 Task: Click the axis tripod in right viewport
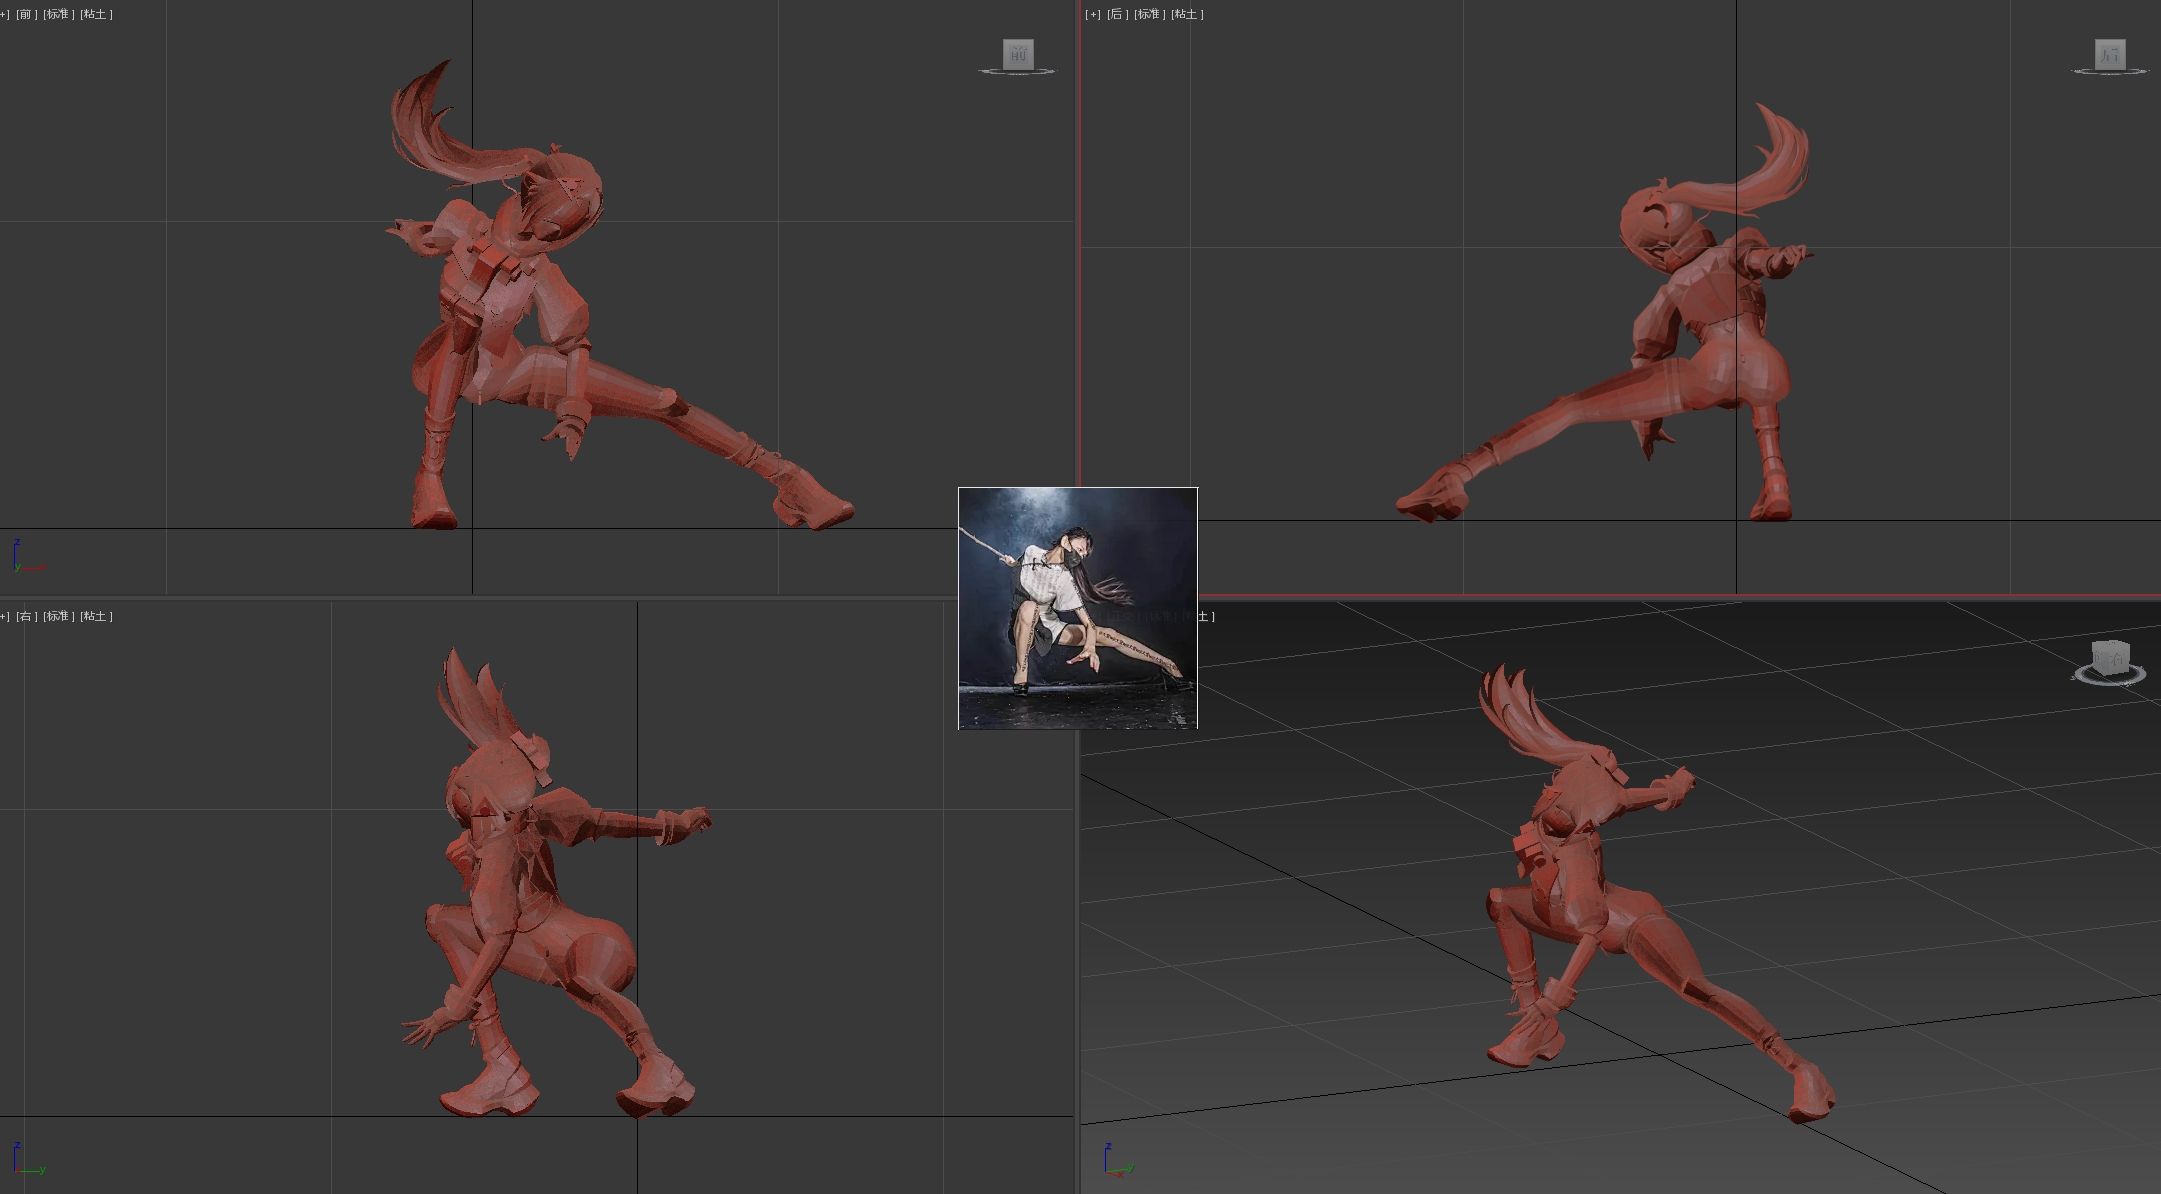(x=24, y=1160)
